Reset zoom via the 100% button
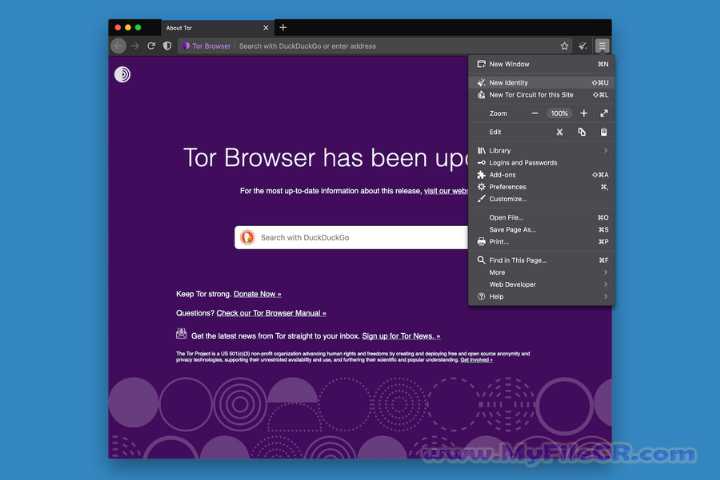720x480 pixels. click(x=559, y=113)
